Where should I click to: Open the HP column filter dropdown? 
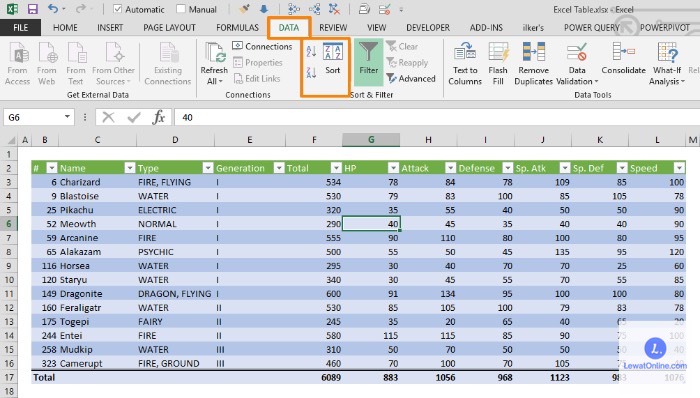(x=393, y=168)
